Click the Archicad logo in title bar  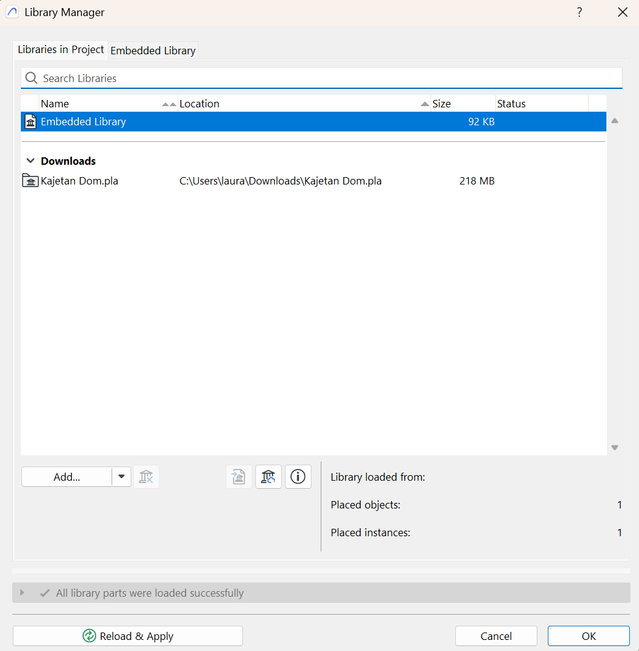[12, 12]
